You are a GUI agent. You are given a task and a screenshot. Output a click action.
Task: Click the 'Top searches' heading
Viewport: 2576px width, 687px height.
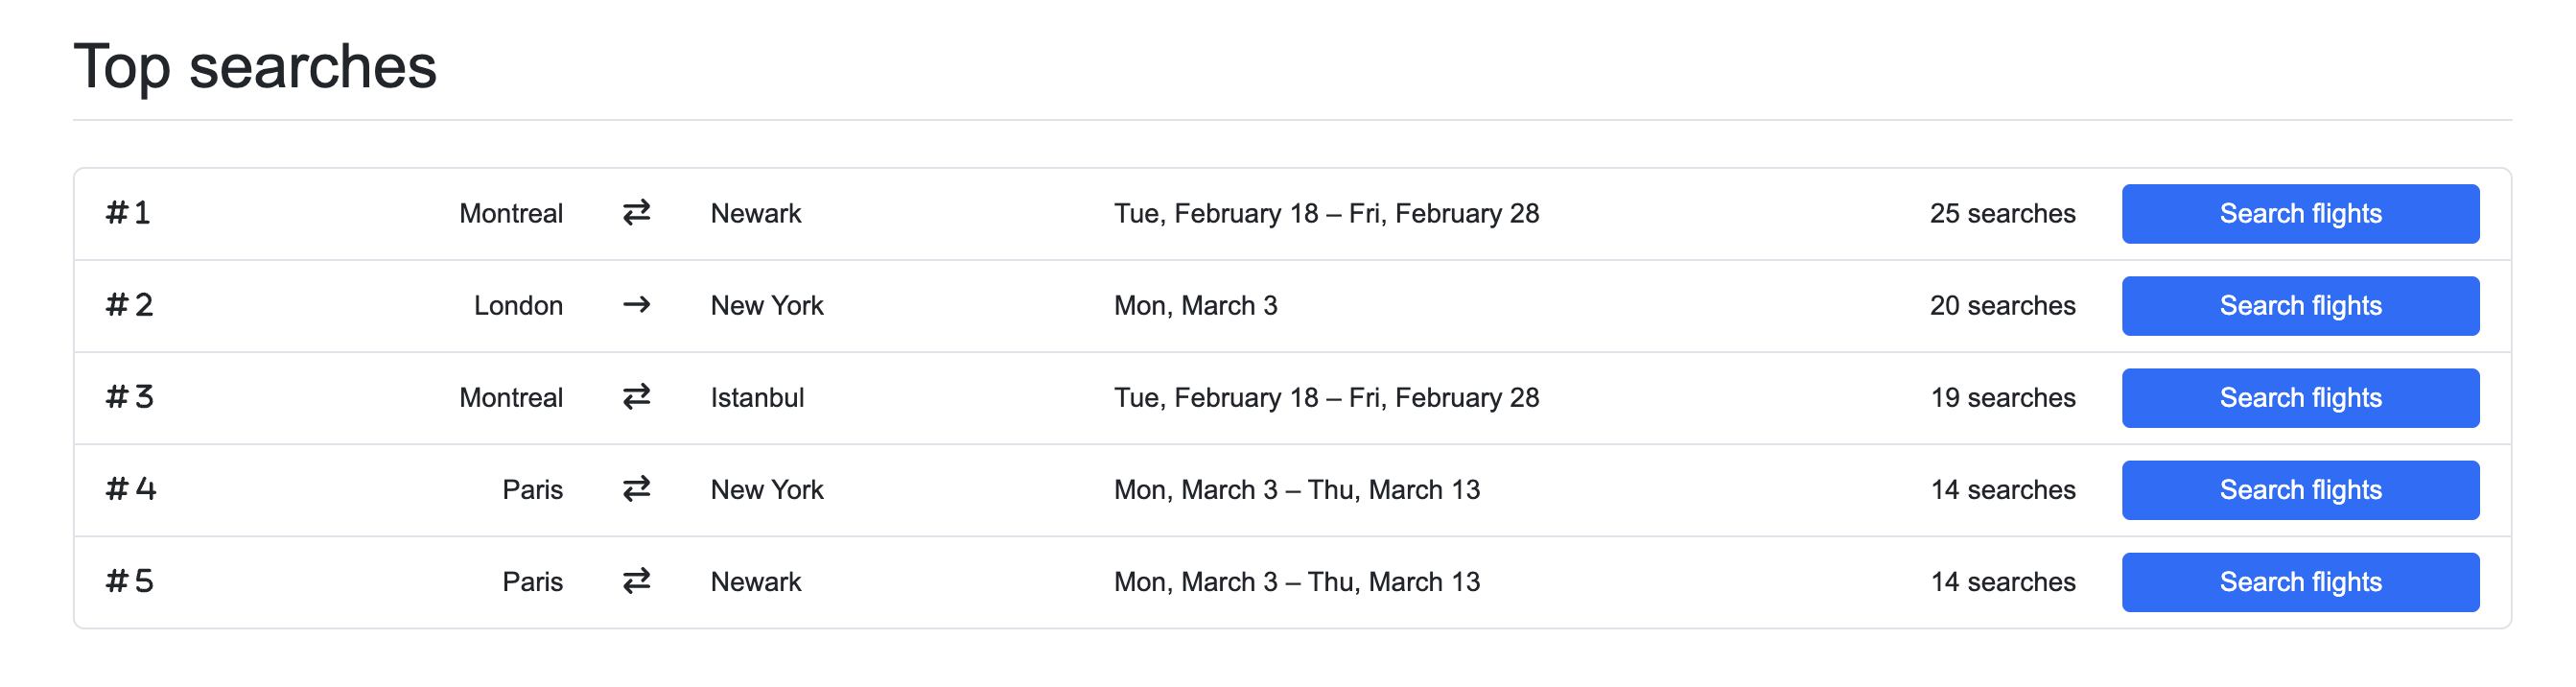(x=255, y=67)
